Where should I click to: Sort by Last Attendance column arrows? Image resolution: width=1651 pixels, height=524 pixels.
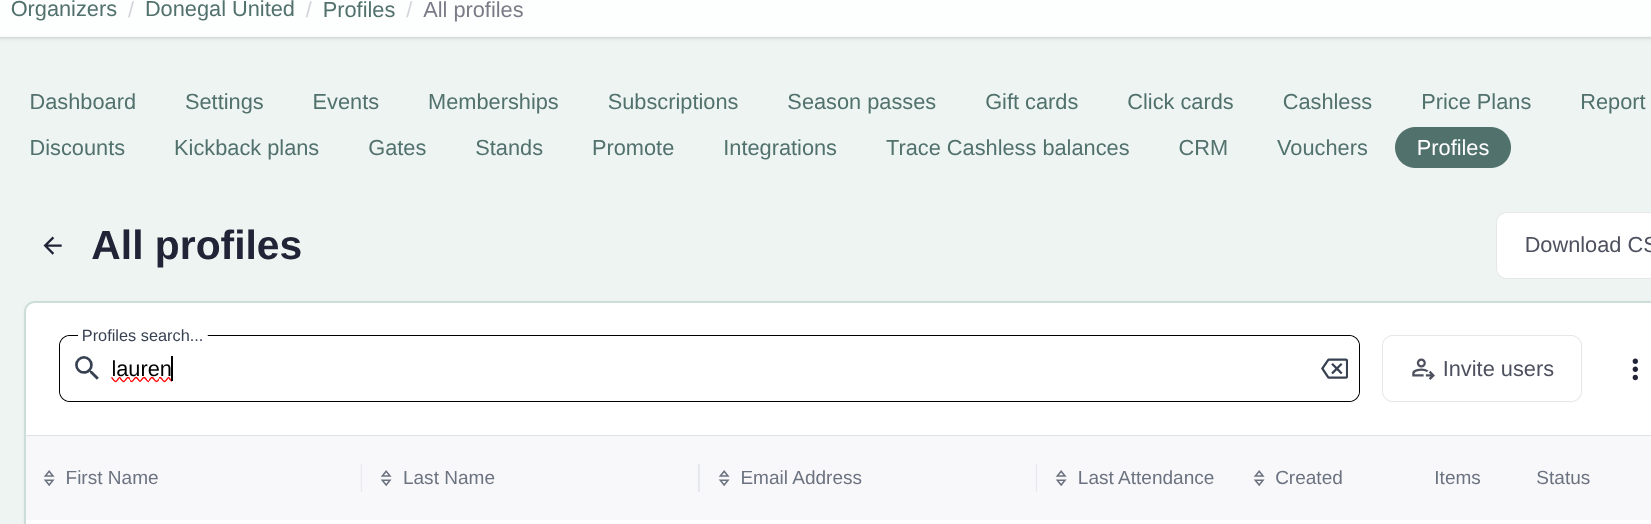point(1061,478)
